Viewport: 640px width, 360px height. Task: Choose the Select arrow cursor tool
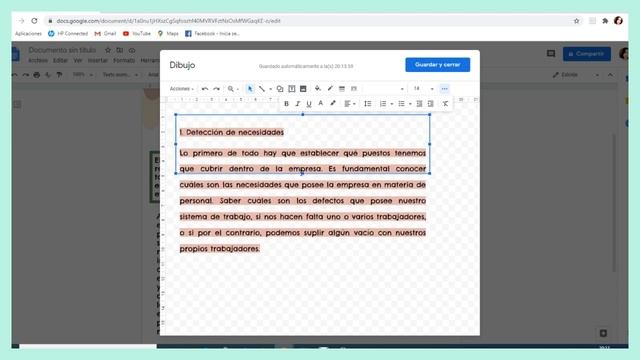pos(250,89)
